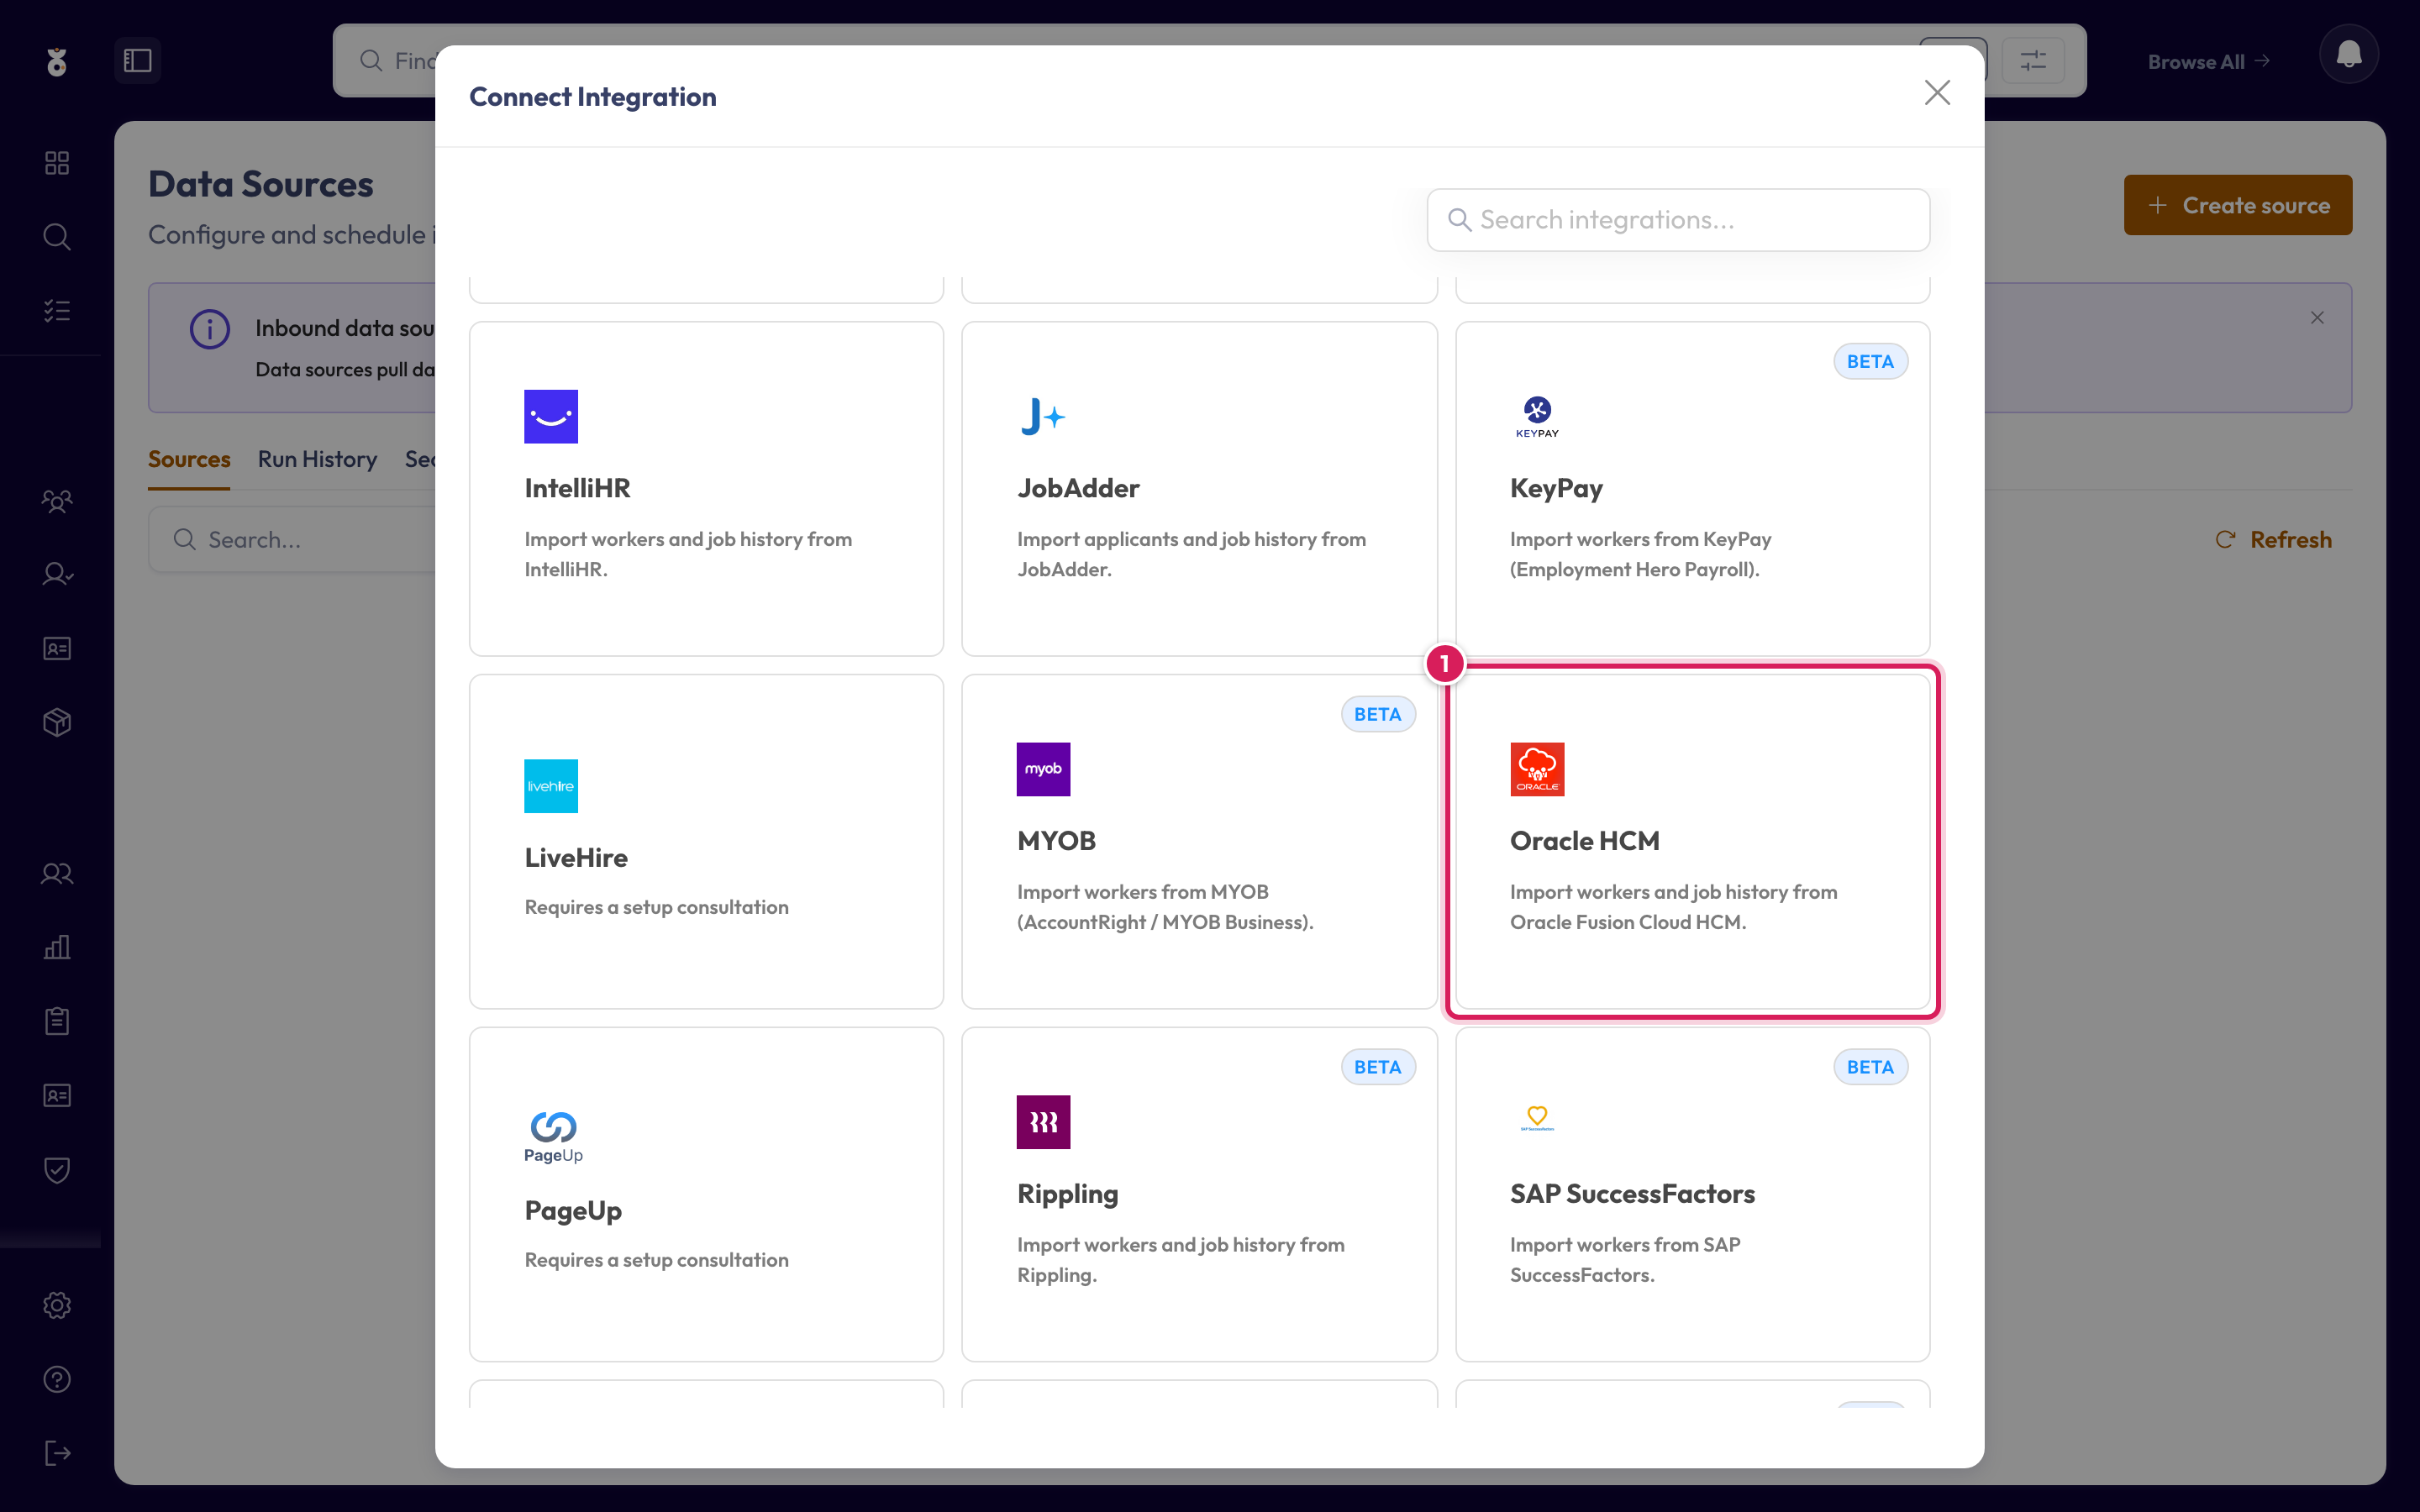Screen dimensions: 2420x1512
Task: Open the dashboard grid icon in sidebar
Action: tap(57, 163)
